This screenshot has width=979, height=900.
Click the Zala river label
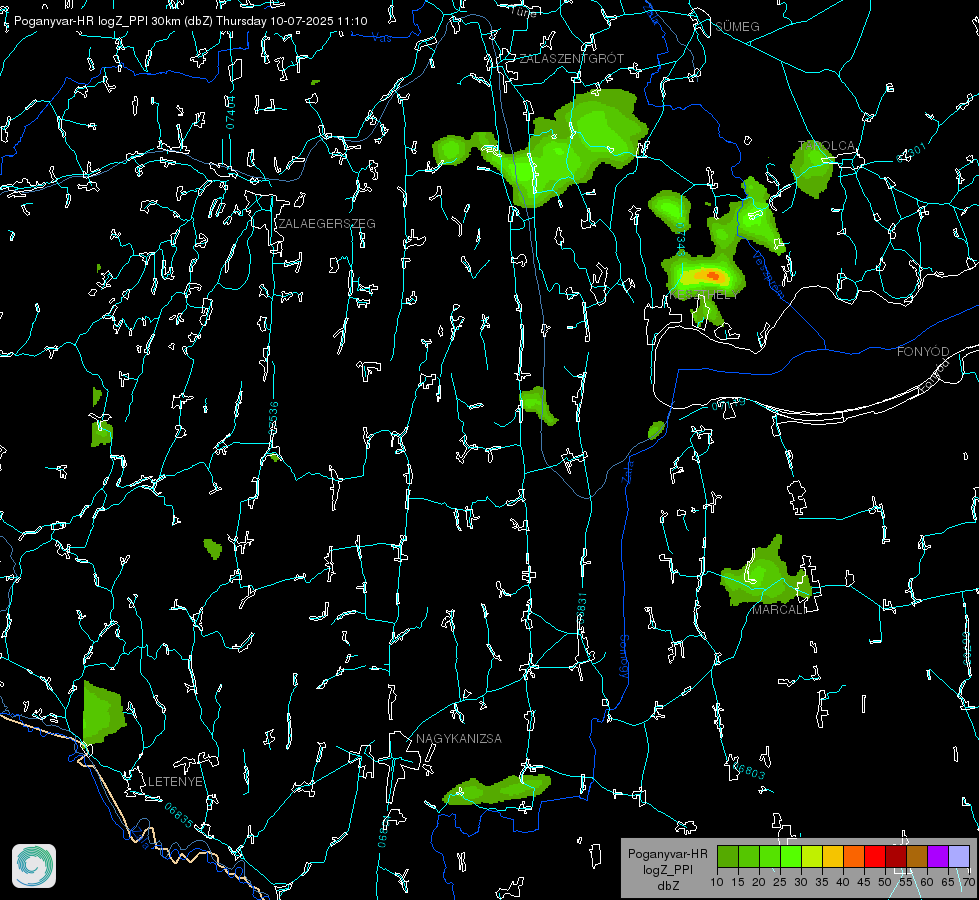pyautogui.click(x=627, y=470)
